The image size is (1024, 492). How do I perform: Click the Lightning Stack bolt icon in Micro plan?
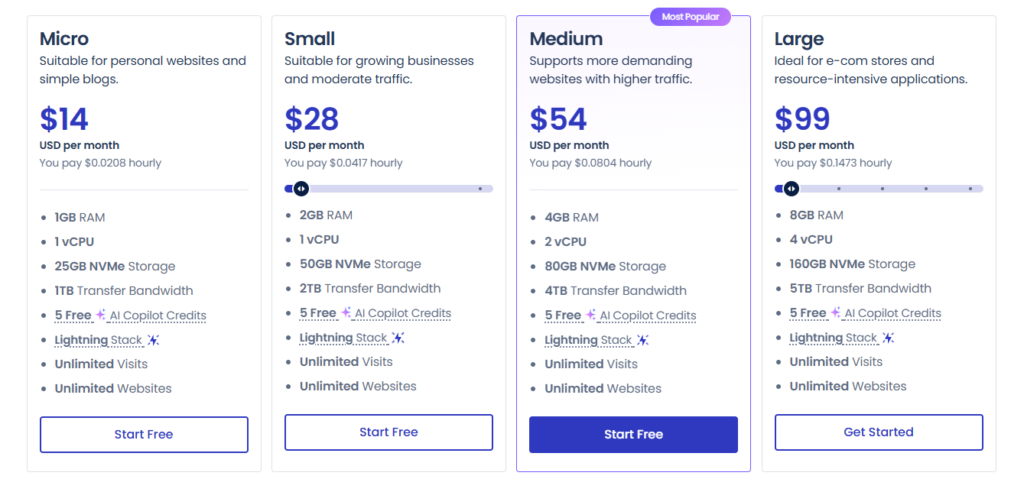pyautogui.click(x=153, y=340)
